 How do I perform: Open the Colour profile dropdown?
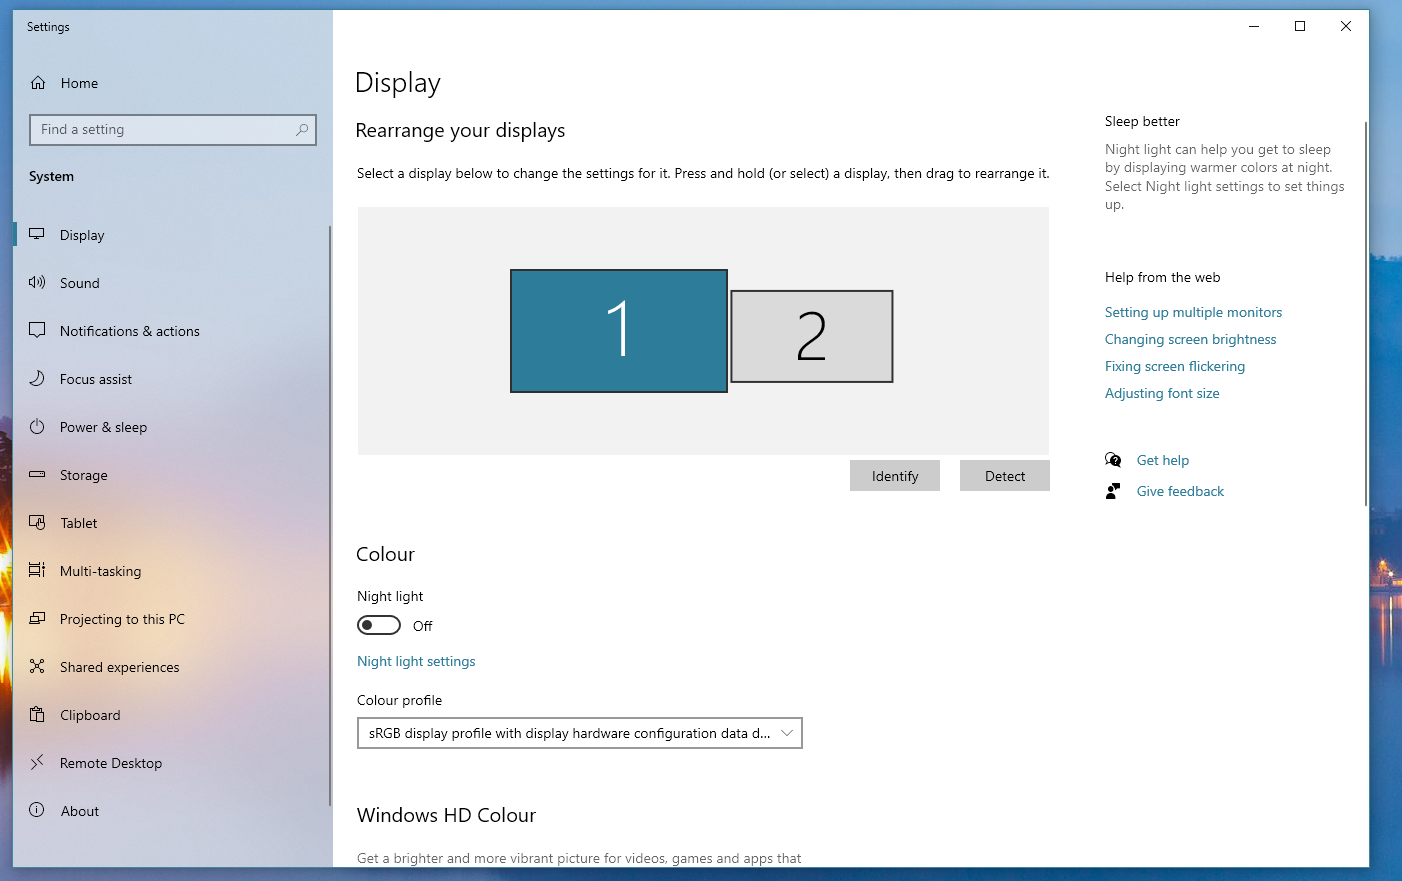click(580, 733)
